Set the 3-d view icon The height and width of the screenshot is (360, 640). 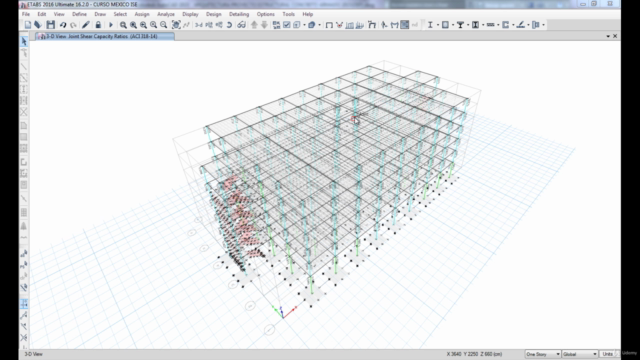pyautogui.click(x=199, y=25)
